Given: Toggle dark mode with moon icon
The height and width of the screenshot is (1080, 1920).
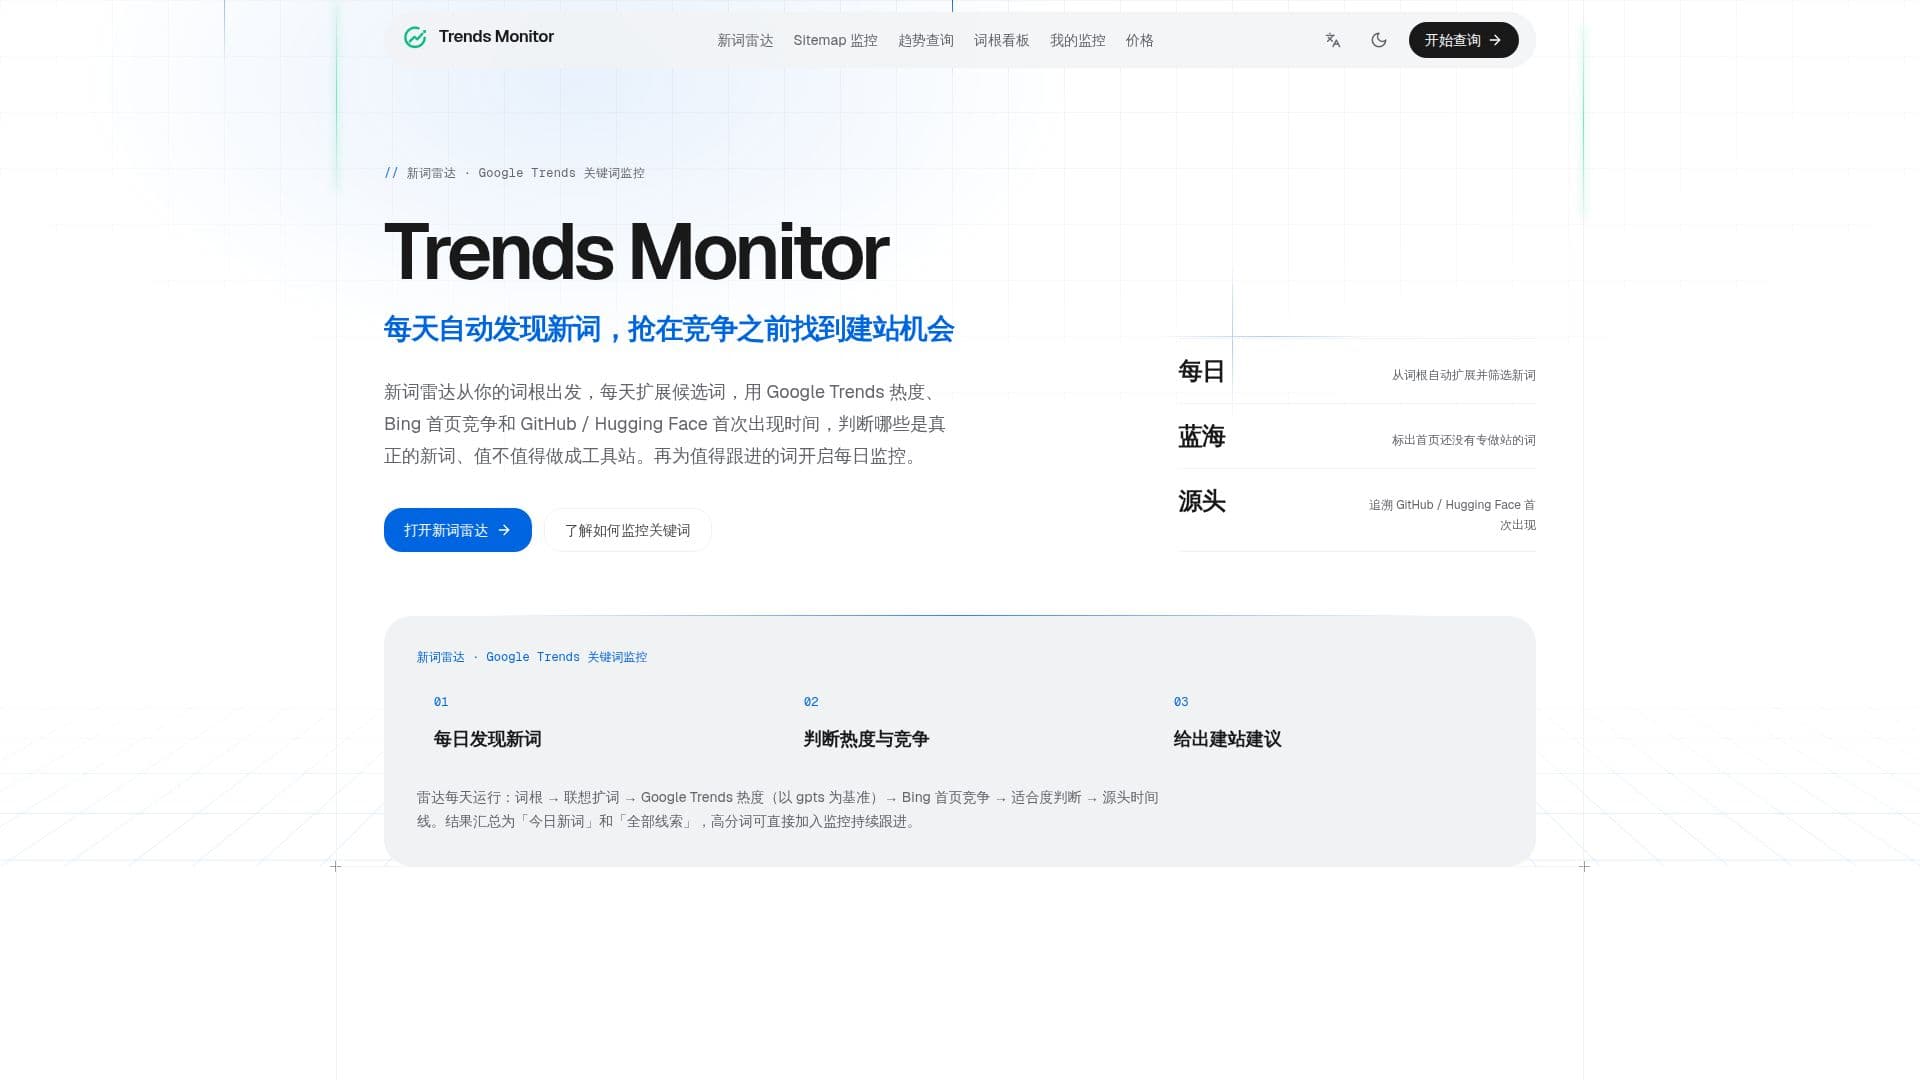Looking at the screenshot, I should (x=1379, y=40).
